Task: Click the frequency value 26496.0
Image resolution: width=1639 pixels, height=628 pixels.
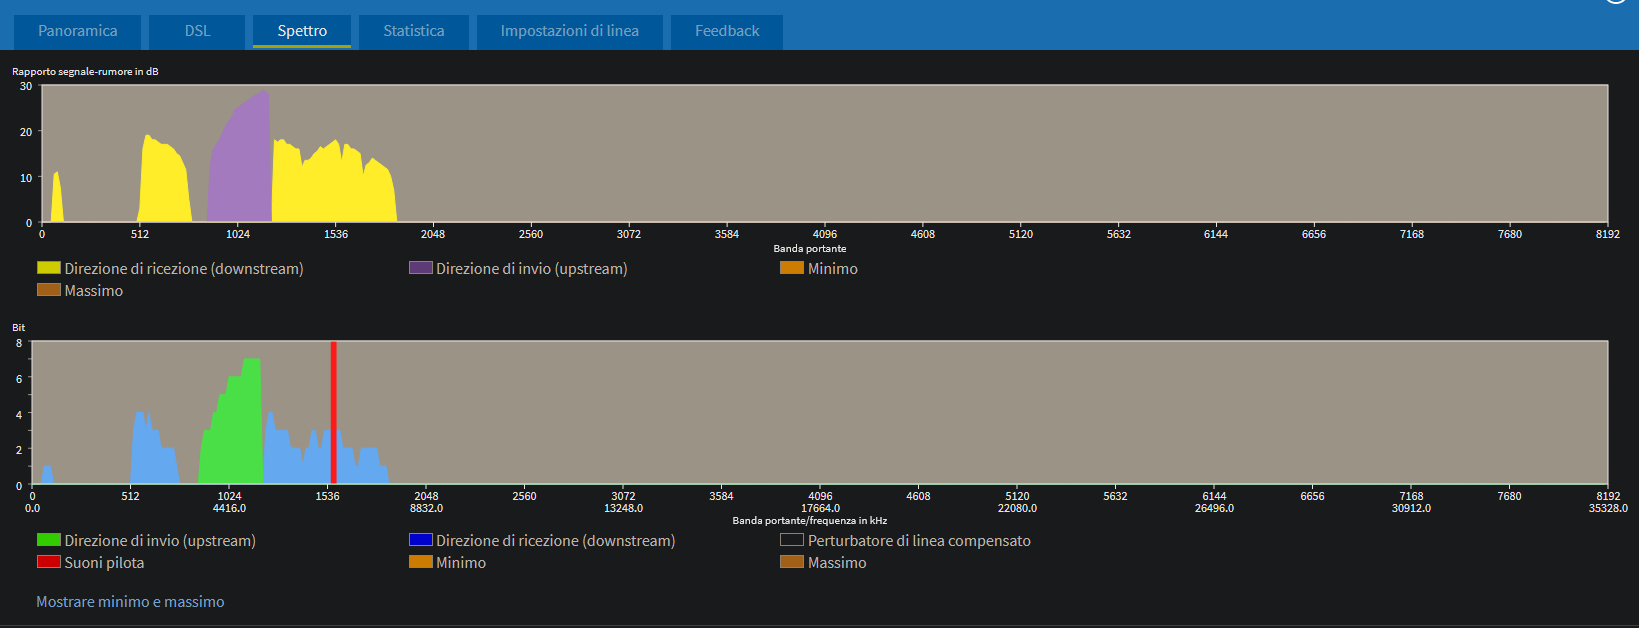Action: tap(1214, 509)
